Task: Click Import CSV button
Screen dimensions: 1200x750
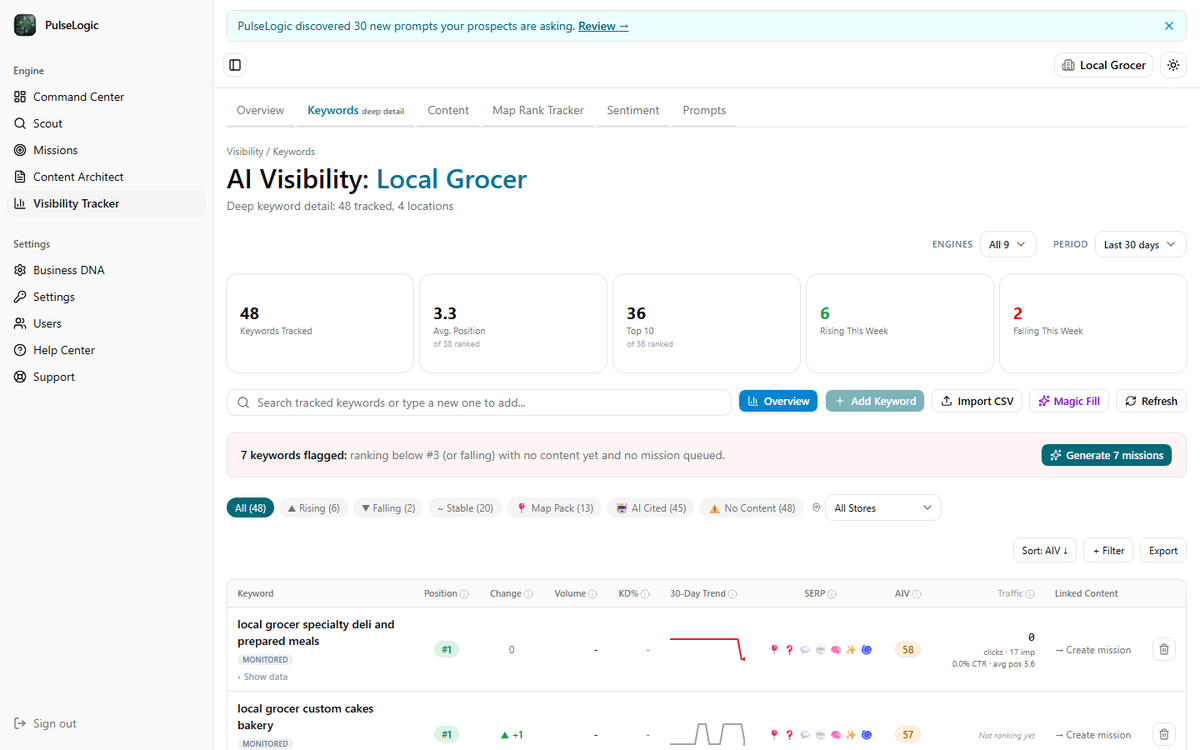Action: (976, 401)
